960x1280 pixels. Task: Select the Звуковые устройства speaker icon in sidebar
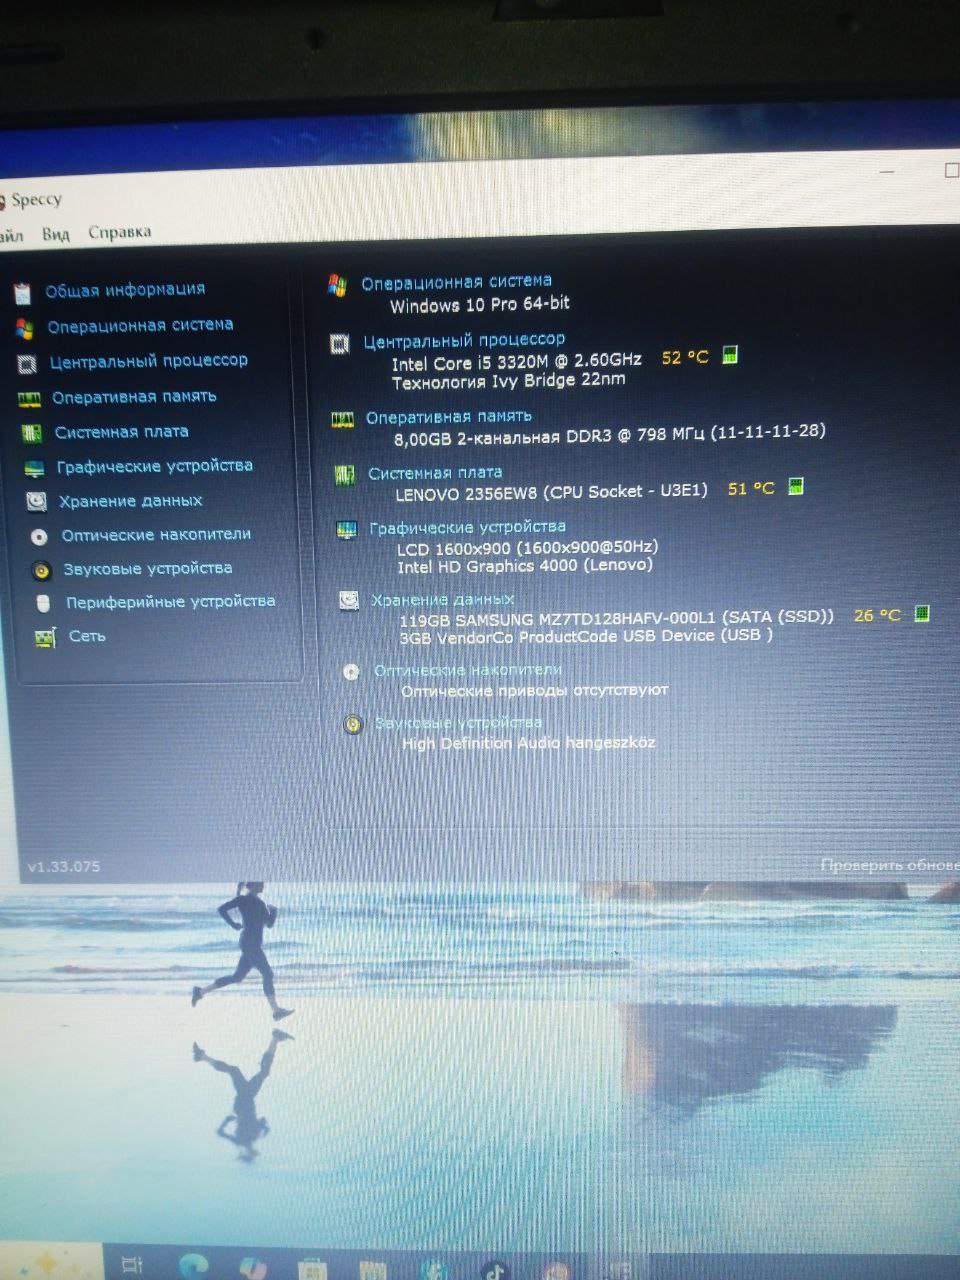[41, 571]
